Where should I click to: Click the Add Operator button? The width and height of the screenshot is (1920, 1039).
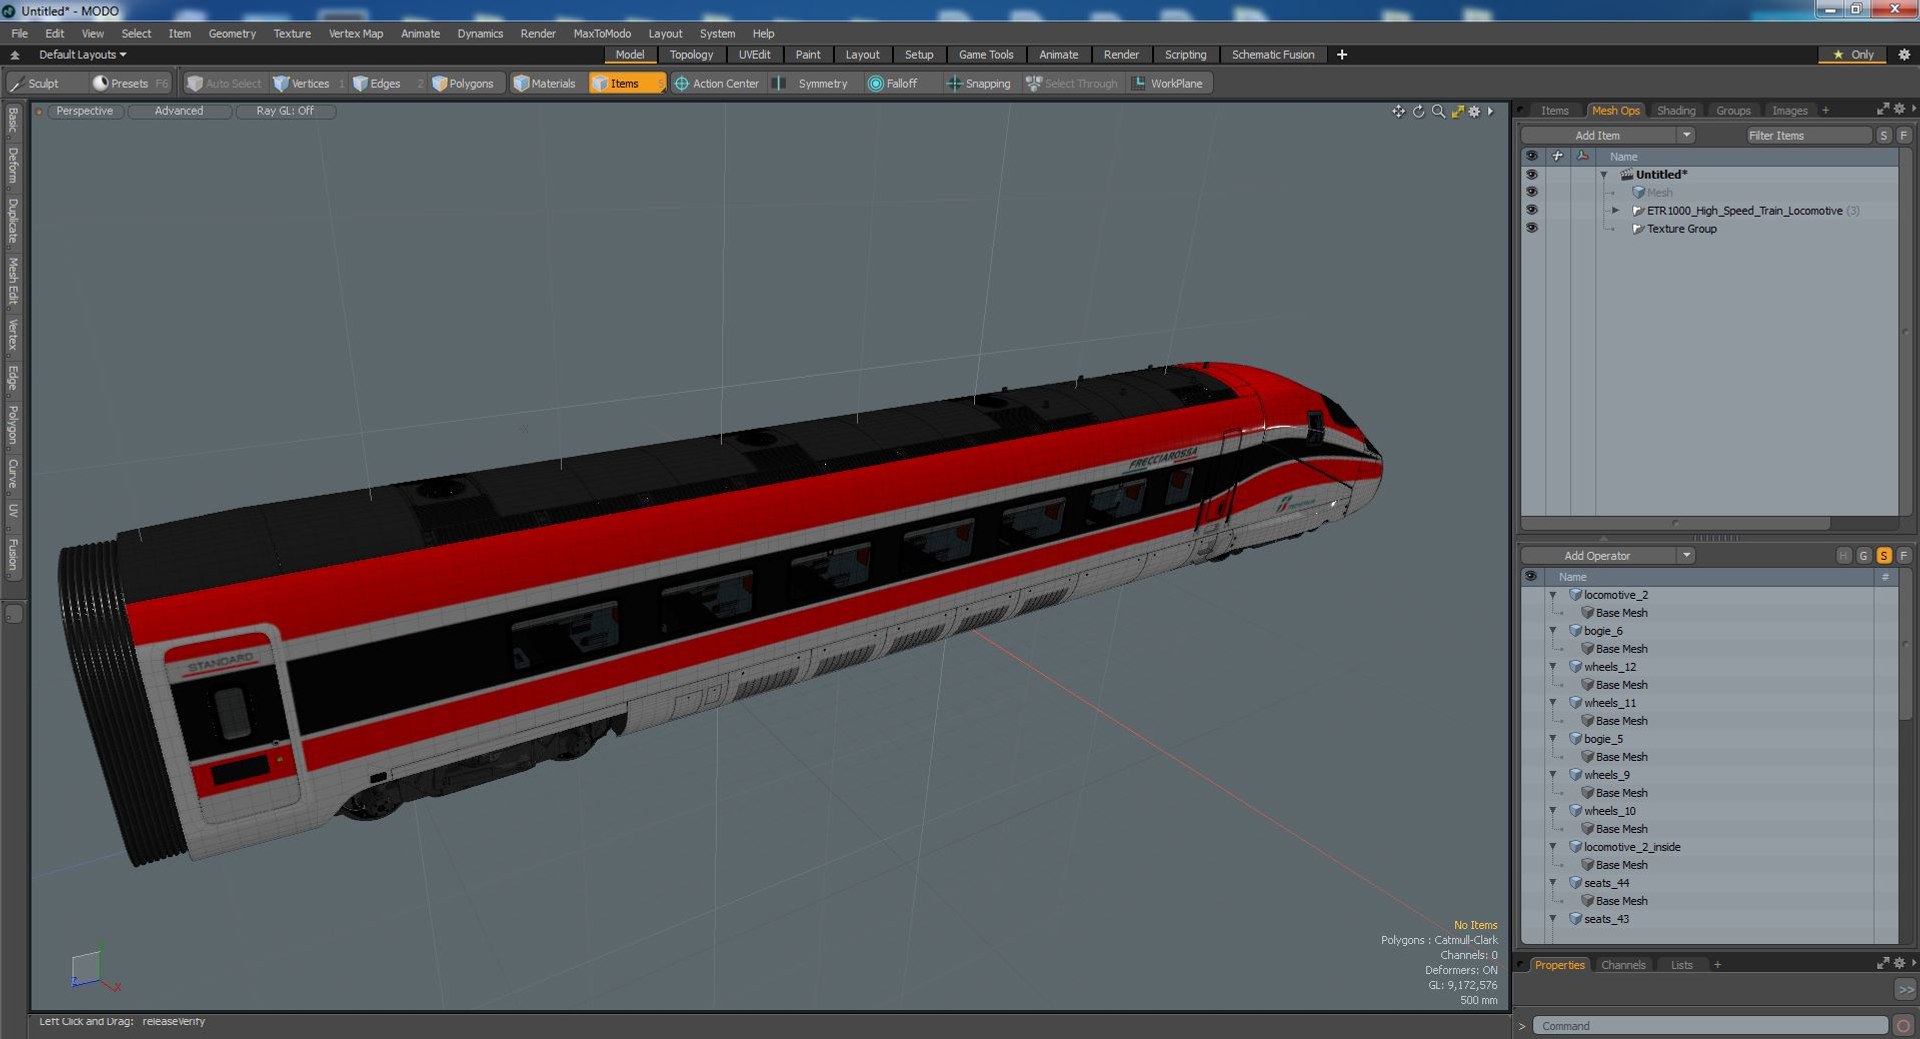click(1598, 556)
